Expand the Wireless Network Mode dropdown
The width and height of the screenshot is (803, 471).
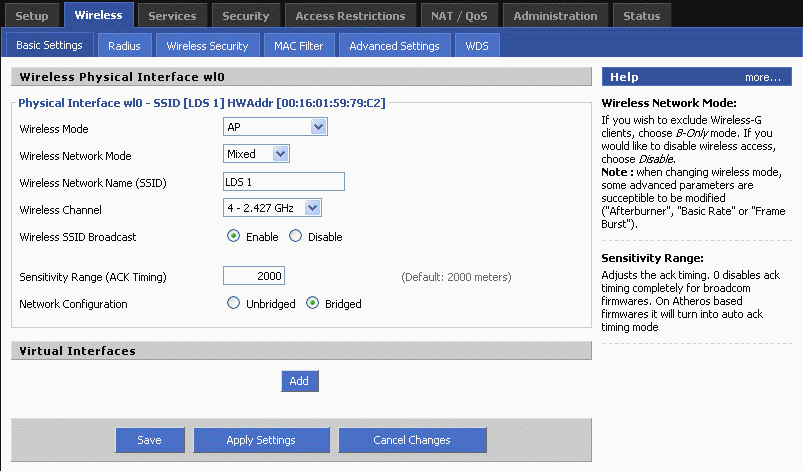click(x=256, y=154)
